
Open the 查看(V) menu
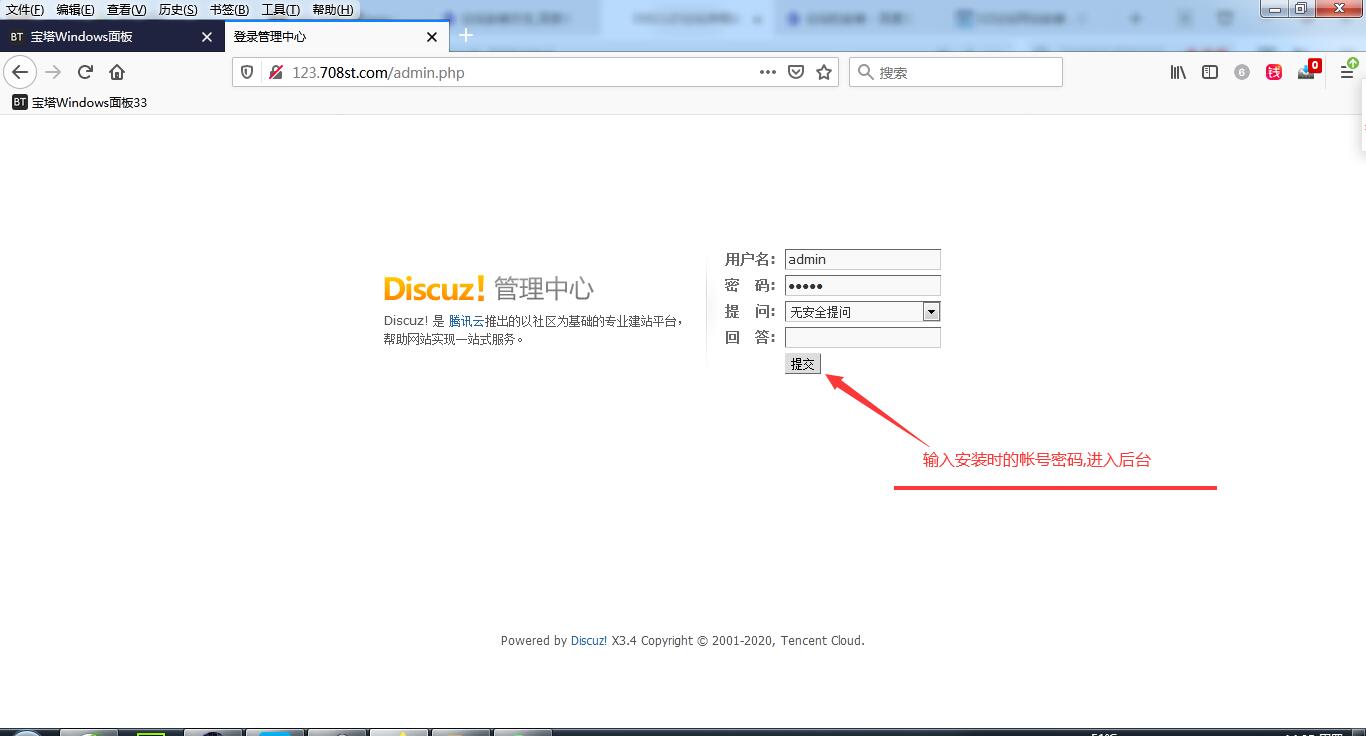[x=126, y=10]
